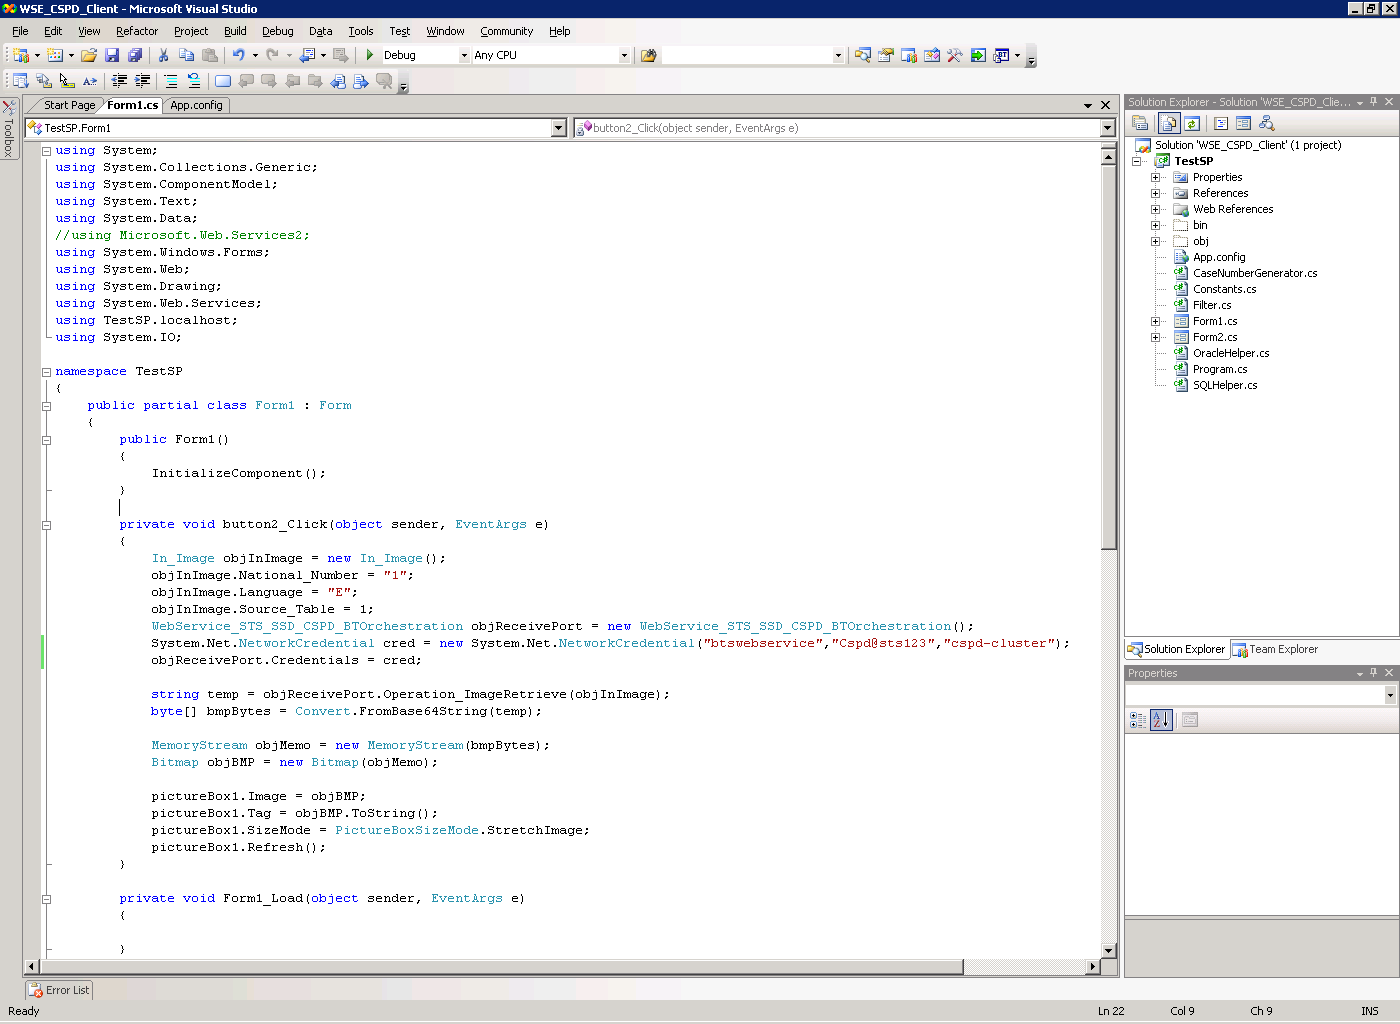The image size is (1400, 1024).
Task: Collapse the namespace TestSP code region
Action: point(46,371)
